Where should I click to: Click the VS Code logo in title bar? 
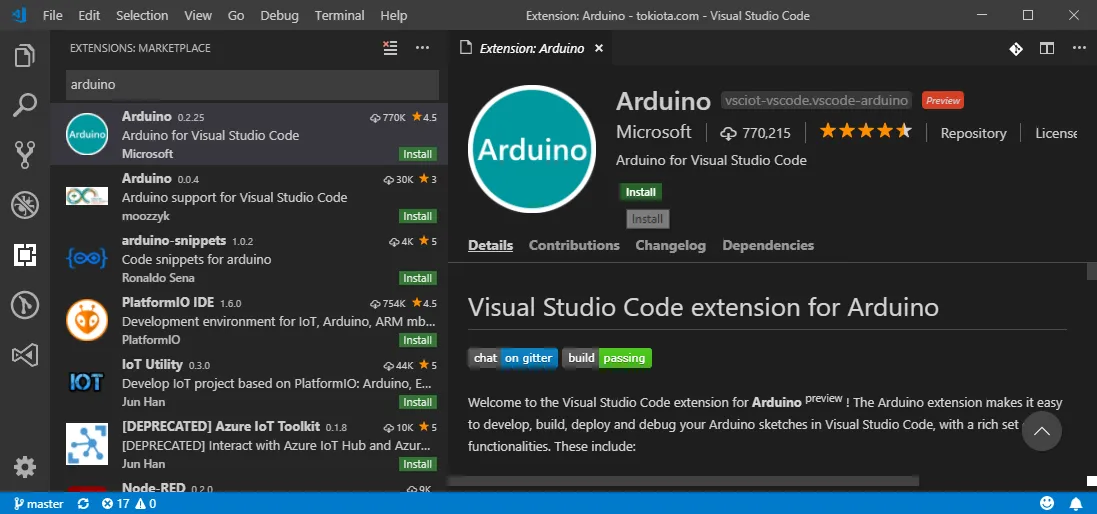19,15
